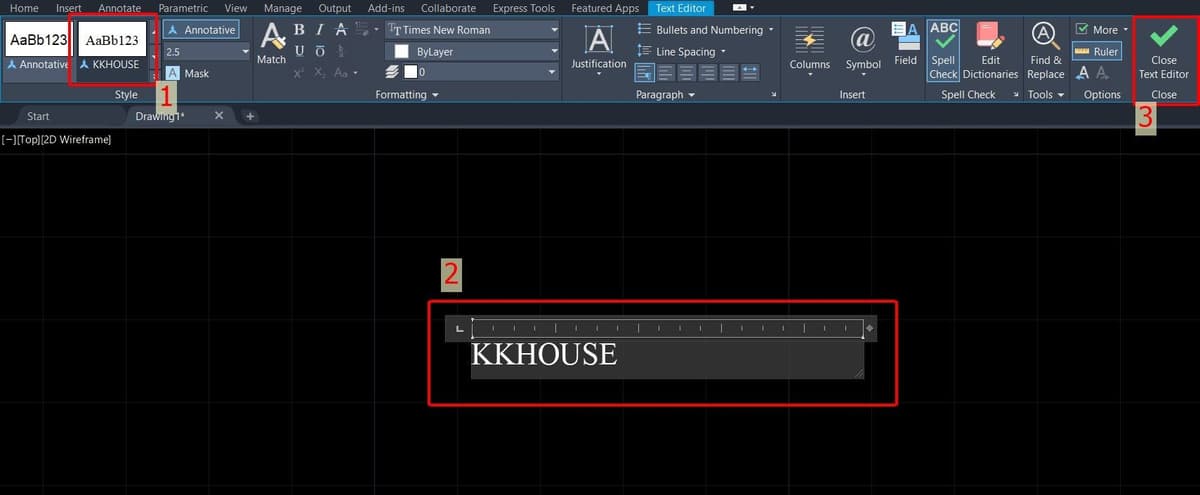The width and height of the screenshot is (1200, 495).
Task: Add a new drawing tab with plus
Action: (x=250, y=116)
